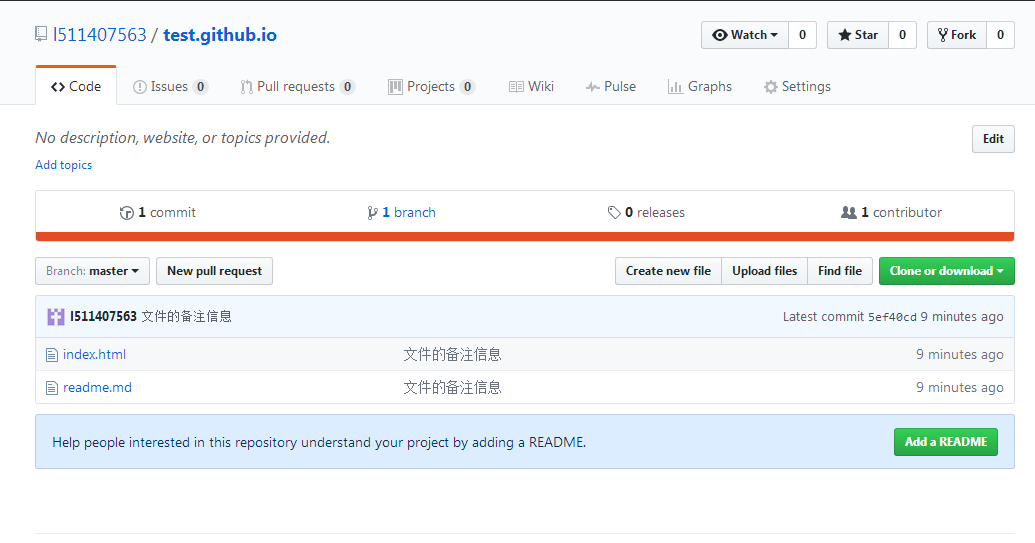Click the 9 minutes ago in index.html row
Viewport: 1035px width, 543px height.
tap(960, 354)
